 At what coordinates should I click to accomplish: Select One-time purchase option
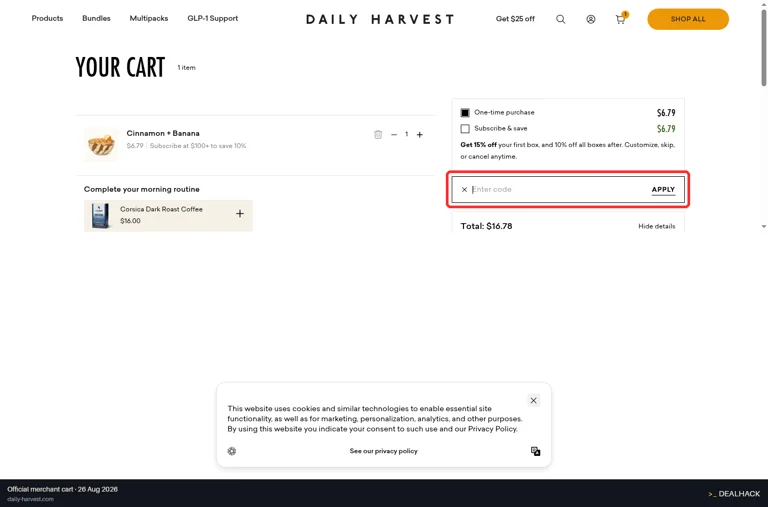[465, 113]
